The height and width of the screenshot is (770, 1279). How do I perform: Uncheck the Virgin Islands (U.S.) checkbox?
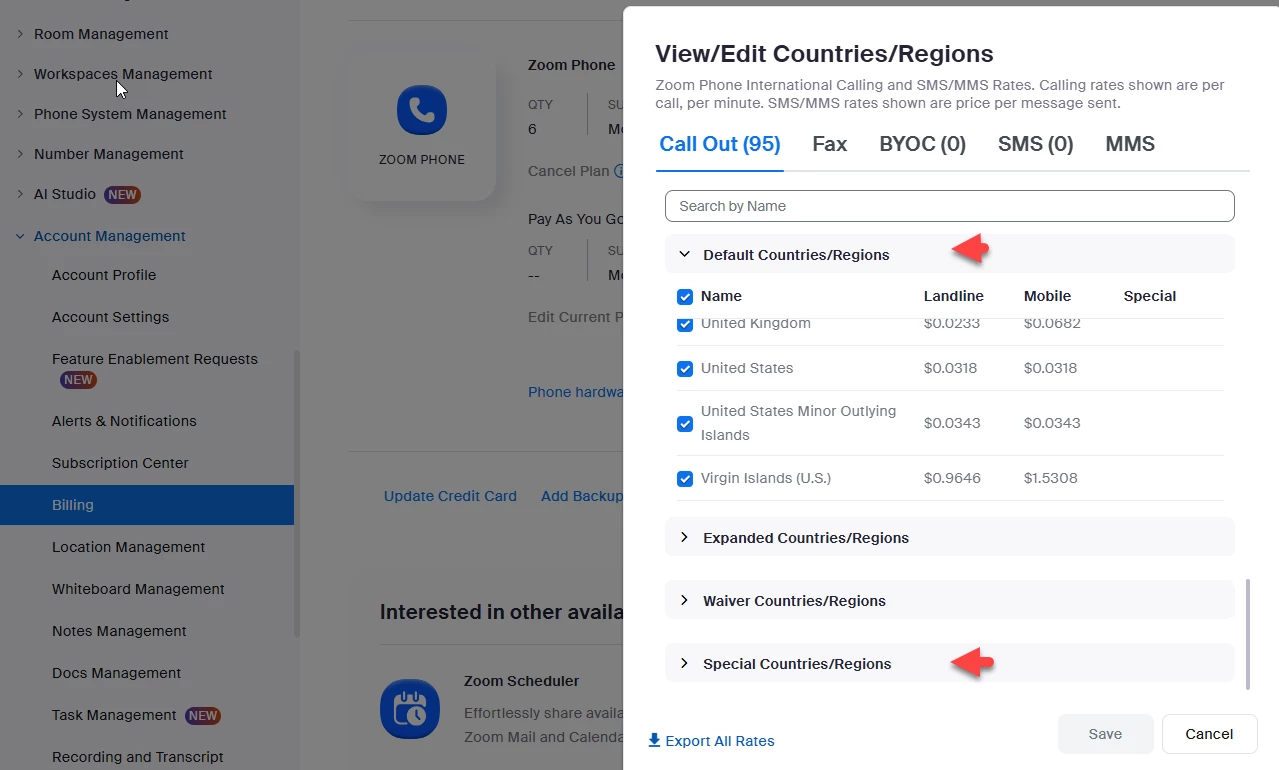(685, 479)
